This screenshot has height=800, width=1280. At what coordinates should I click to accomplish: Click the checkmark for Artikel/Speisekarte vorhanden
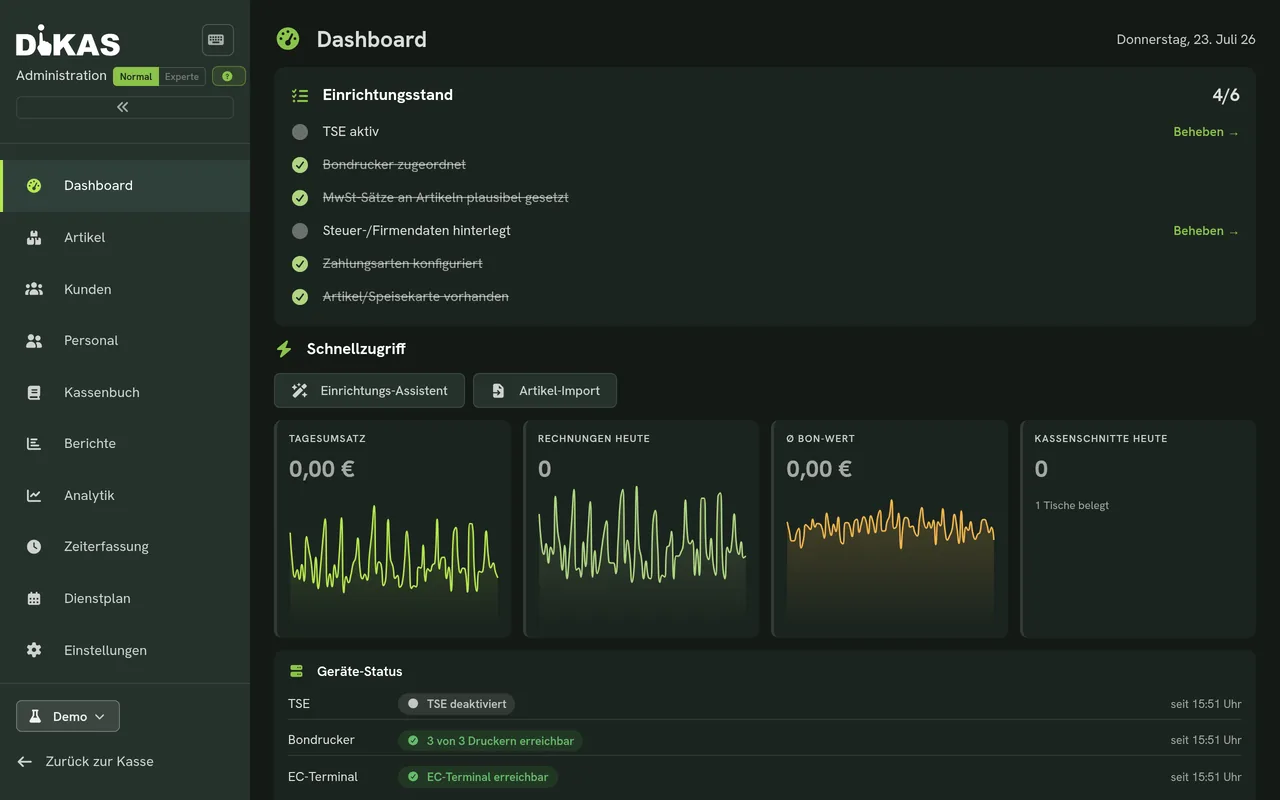[300, 297]
